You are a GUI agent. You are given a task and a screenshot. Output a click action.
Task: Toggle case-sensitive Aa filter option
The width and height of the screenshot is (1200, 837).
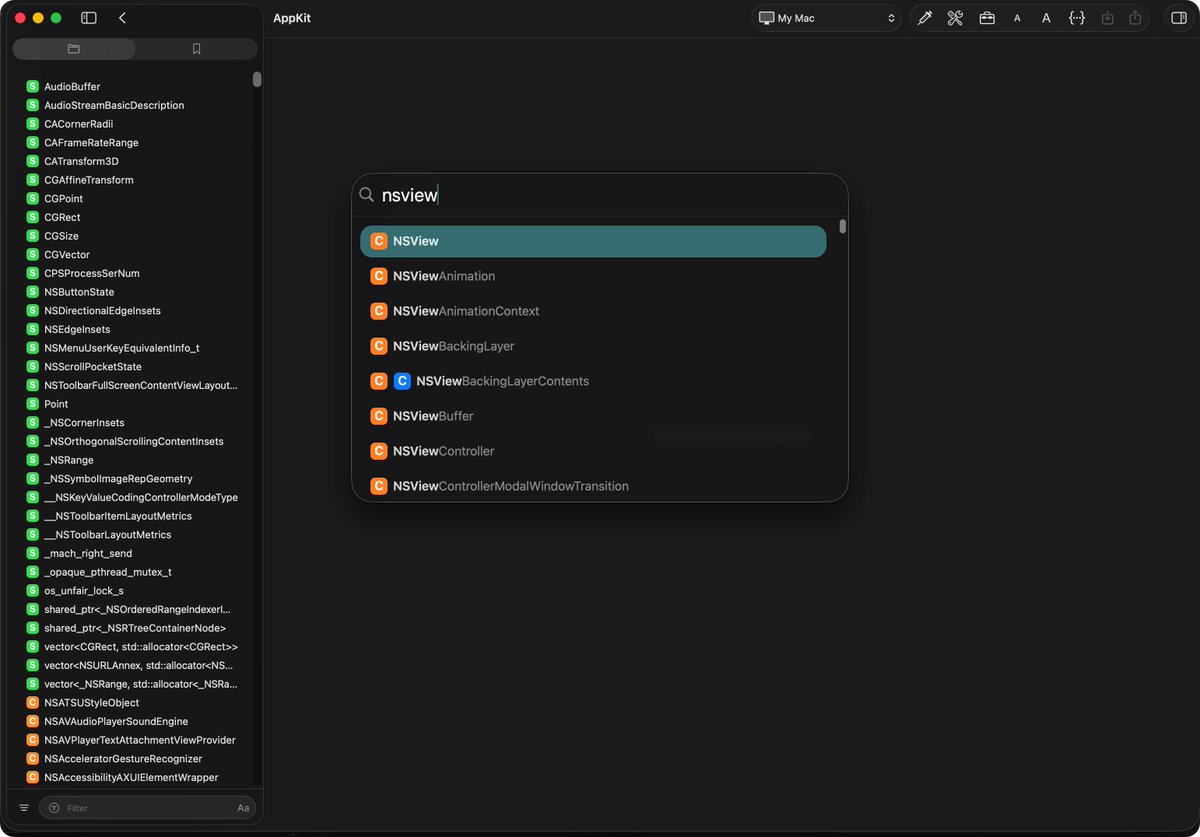click(243, 808)
